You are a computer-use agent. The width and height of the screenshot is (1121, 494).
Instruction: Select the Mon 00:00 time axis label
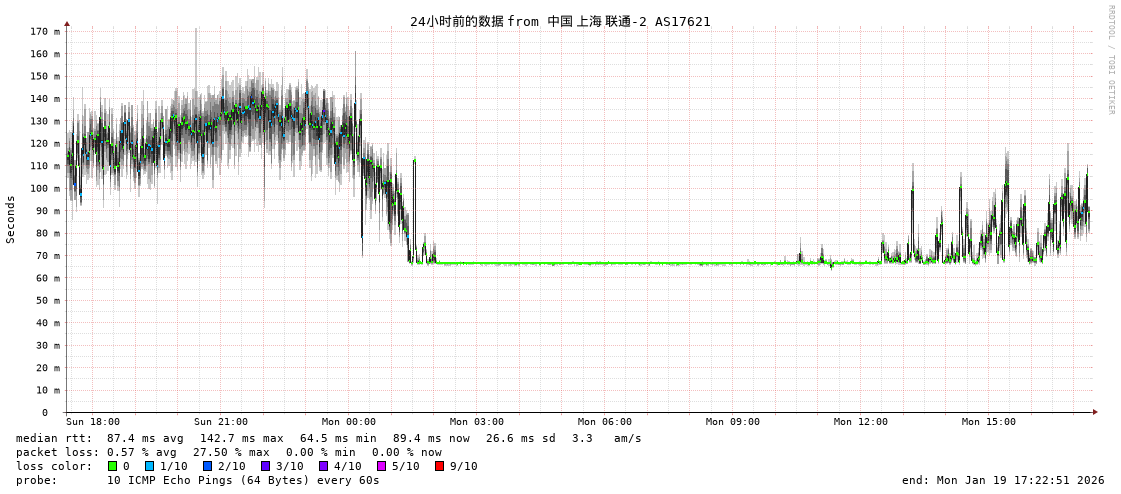click(349, 422)
